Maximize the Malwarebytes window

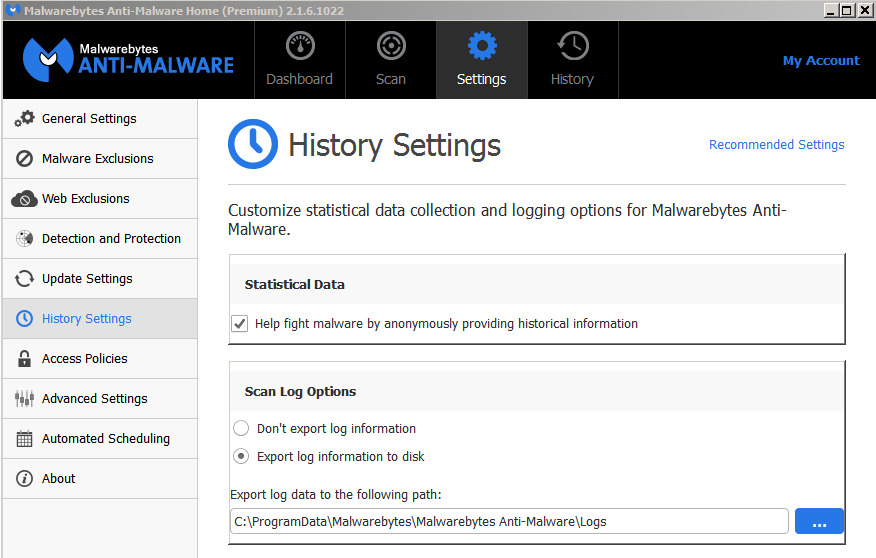(847, 10)
